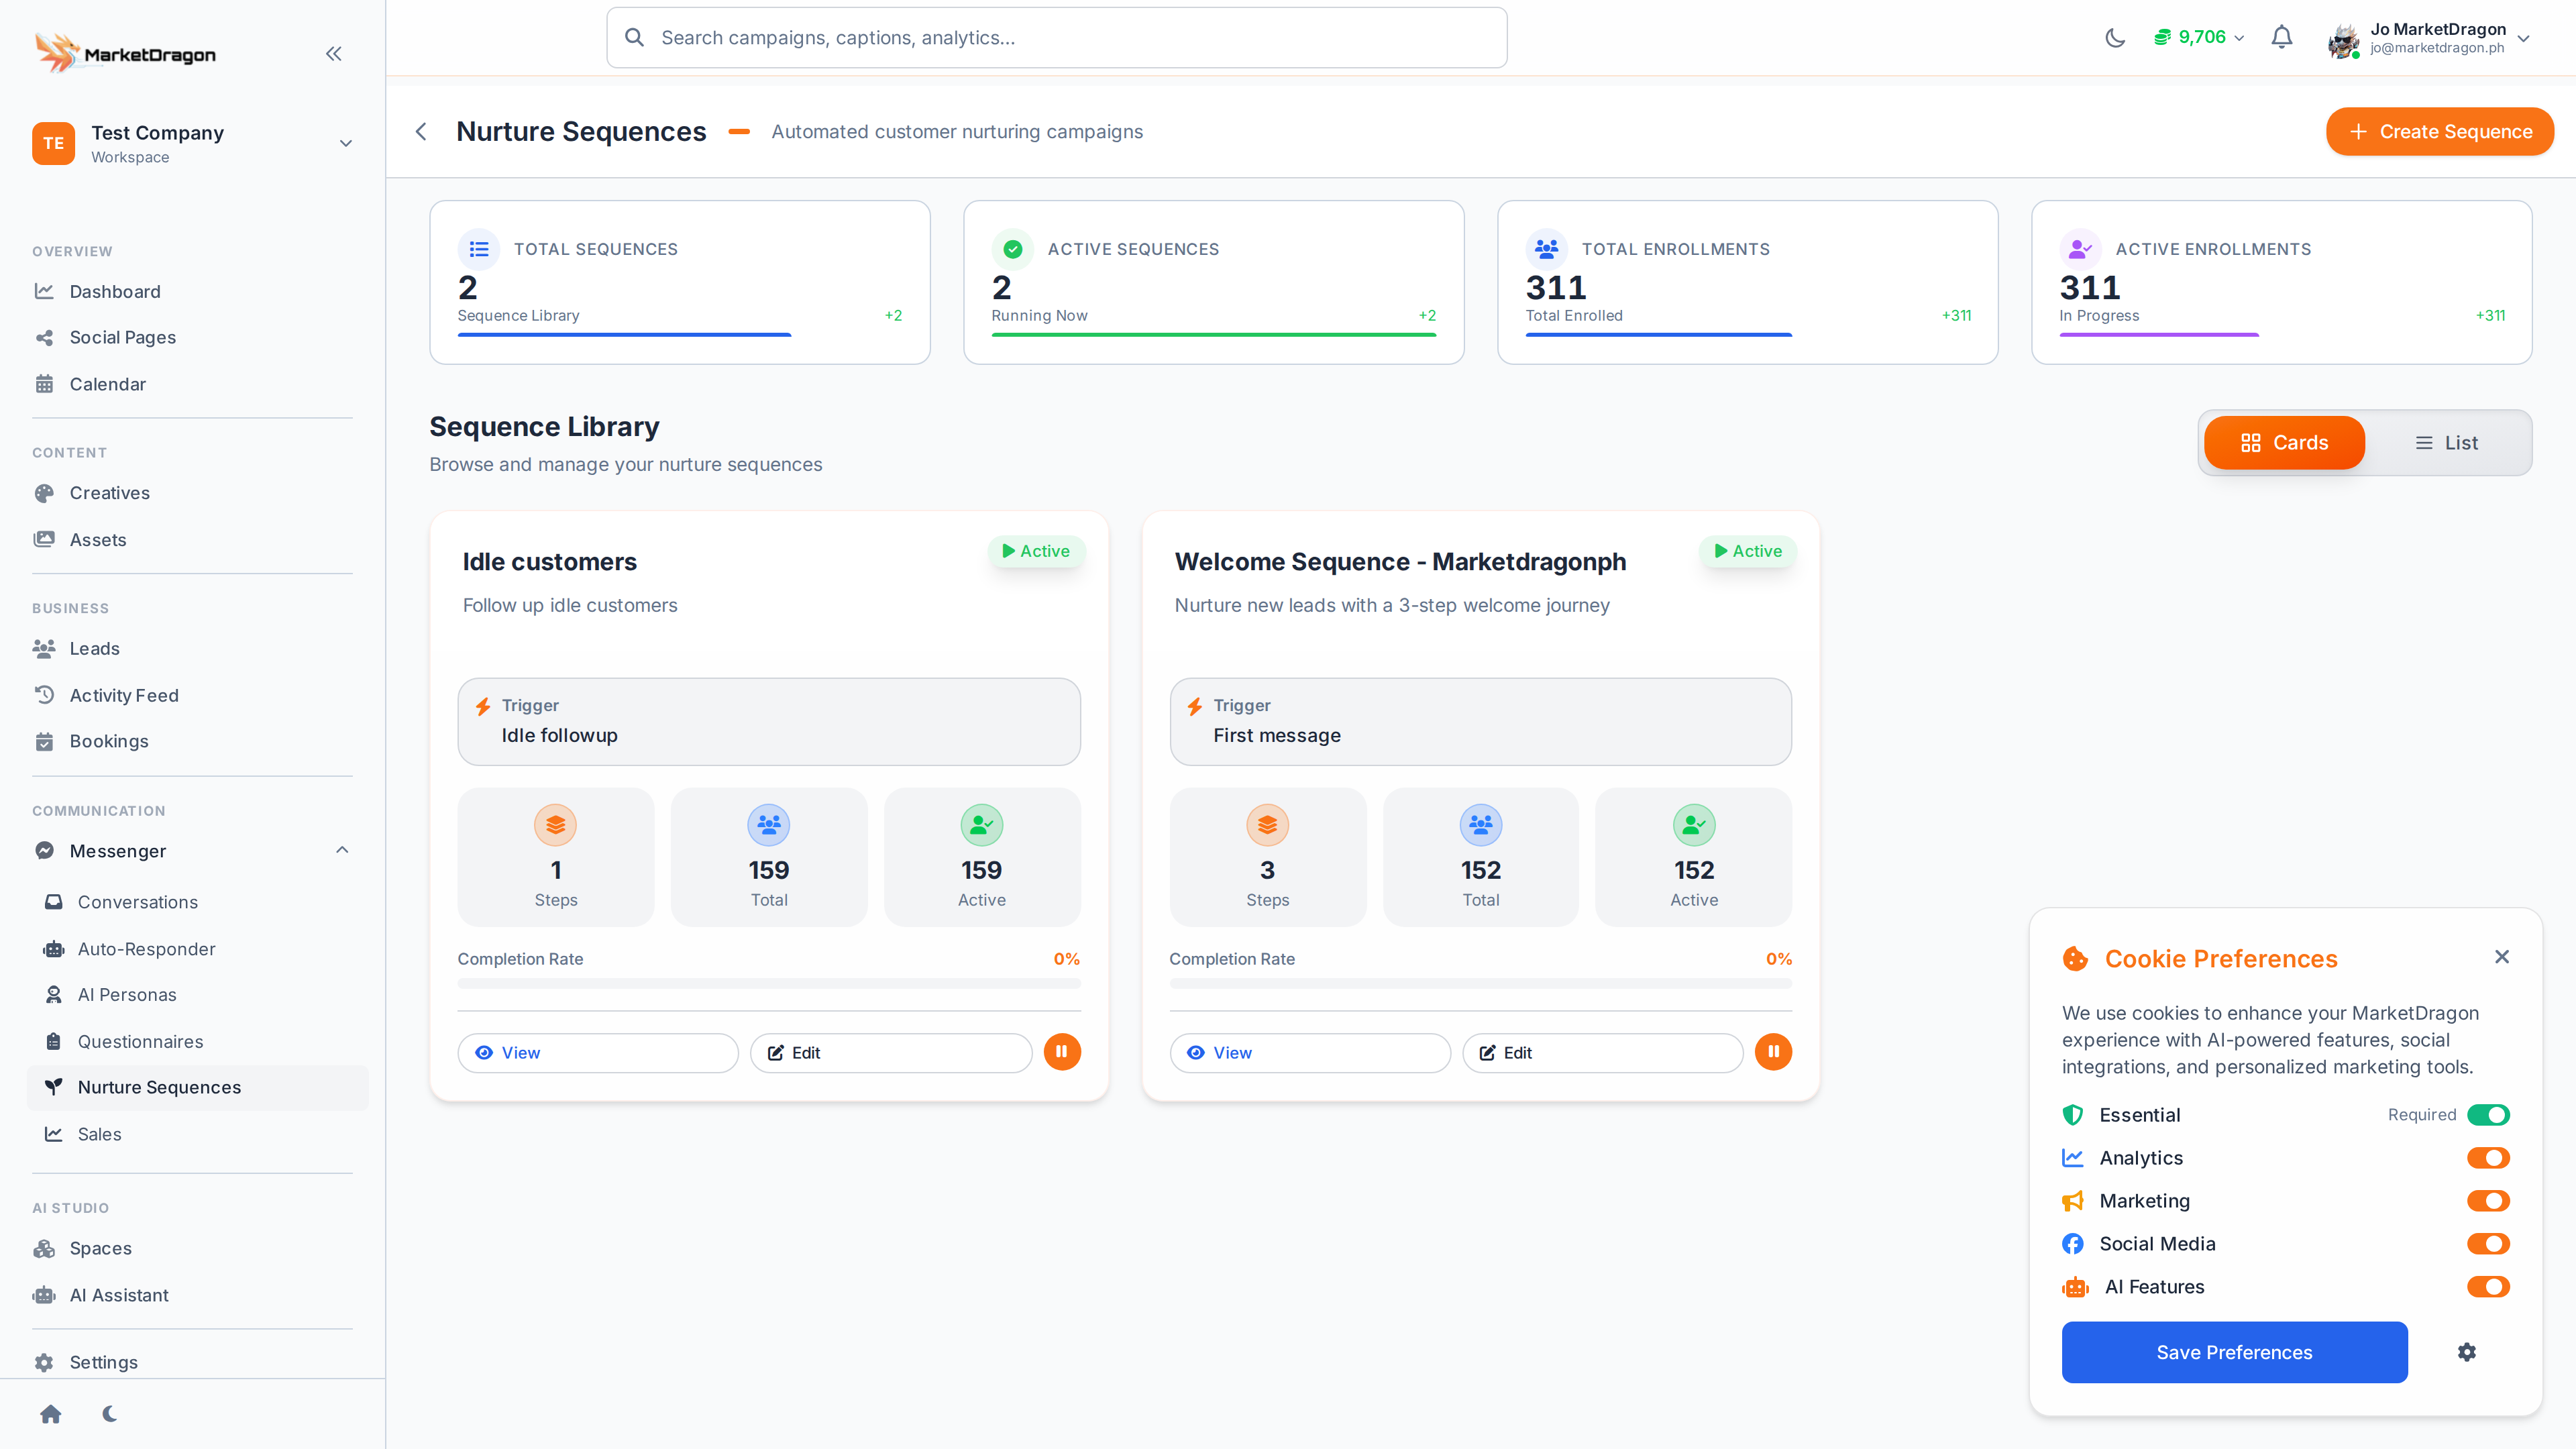Click the Active Sequences checkmark icon
Viewport: 2576px width, 1449px height.
(1013, 249)
